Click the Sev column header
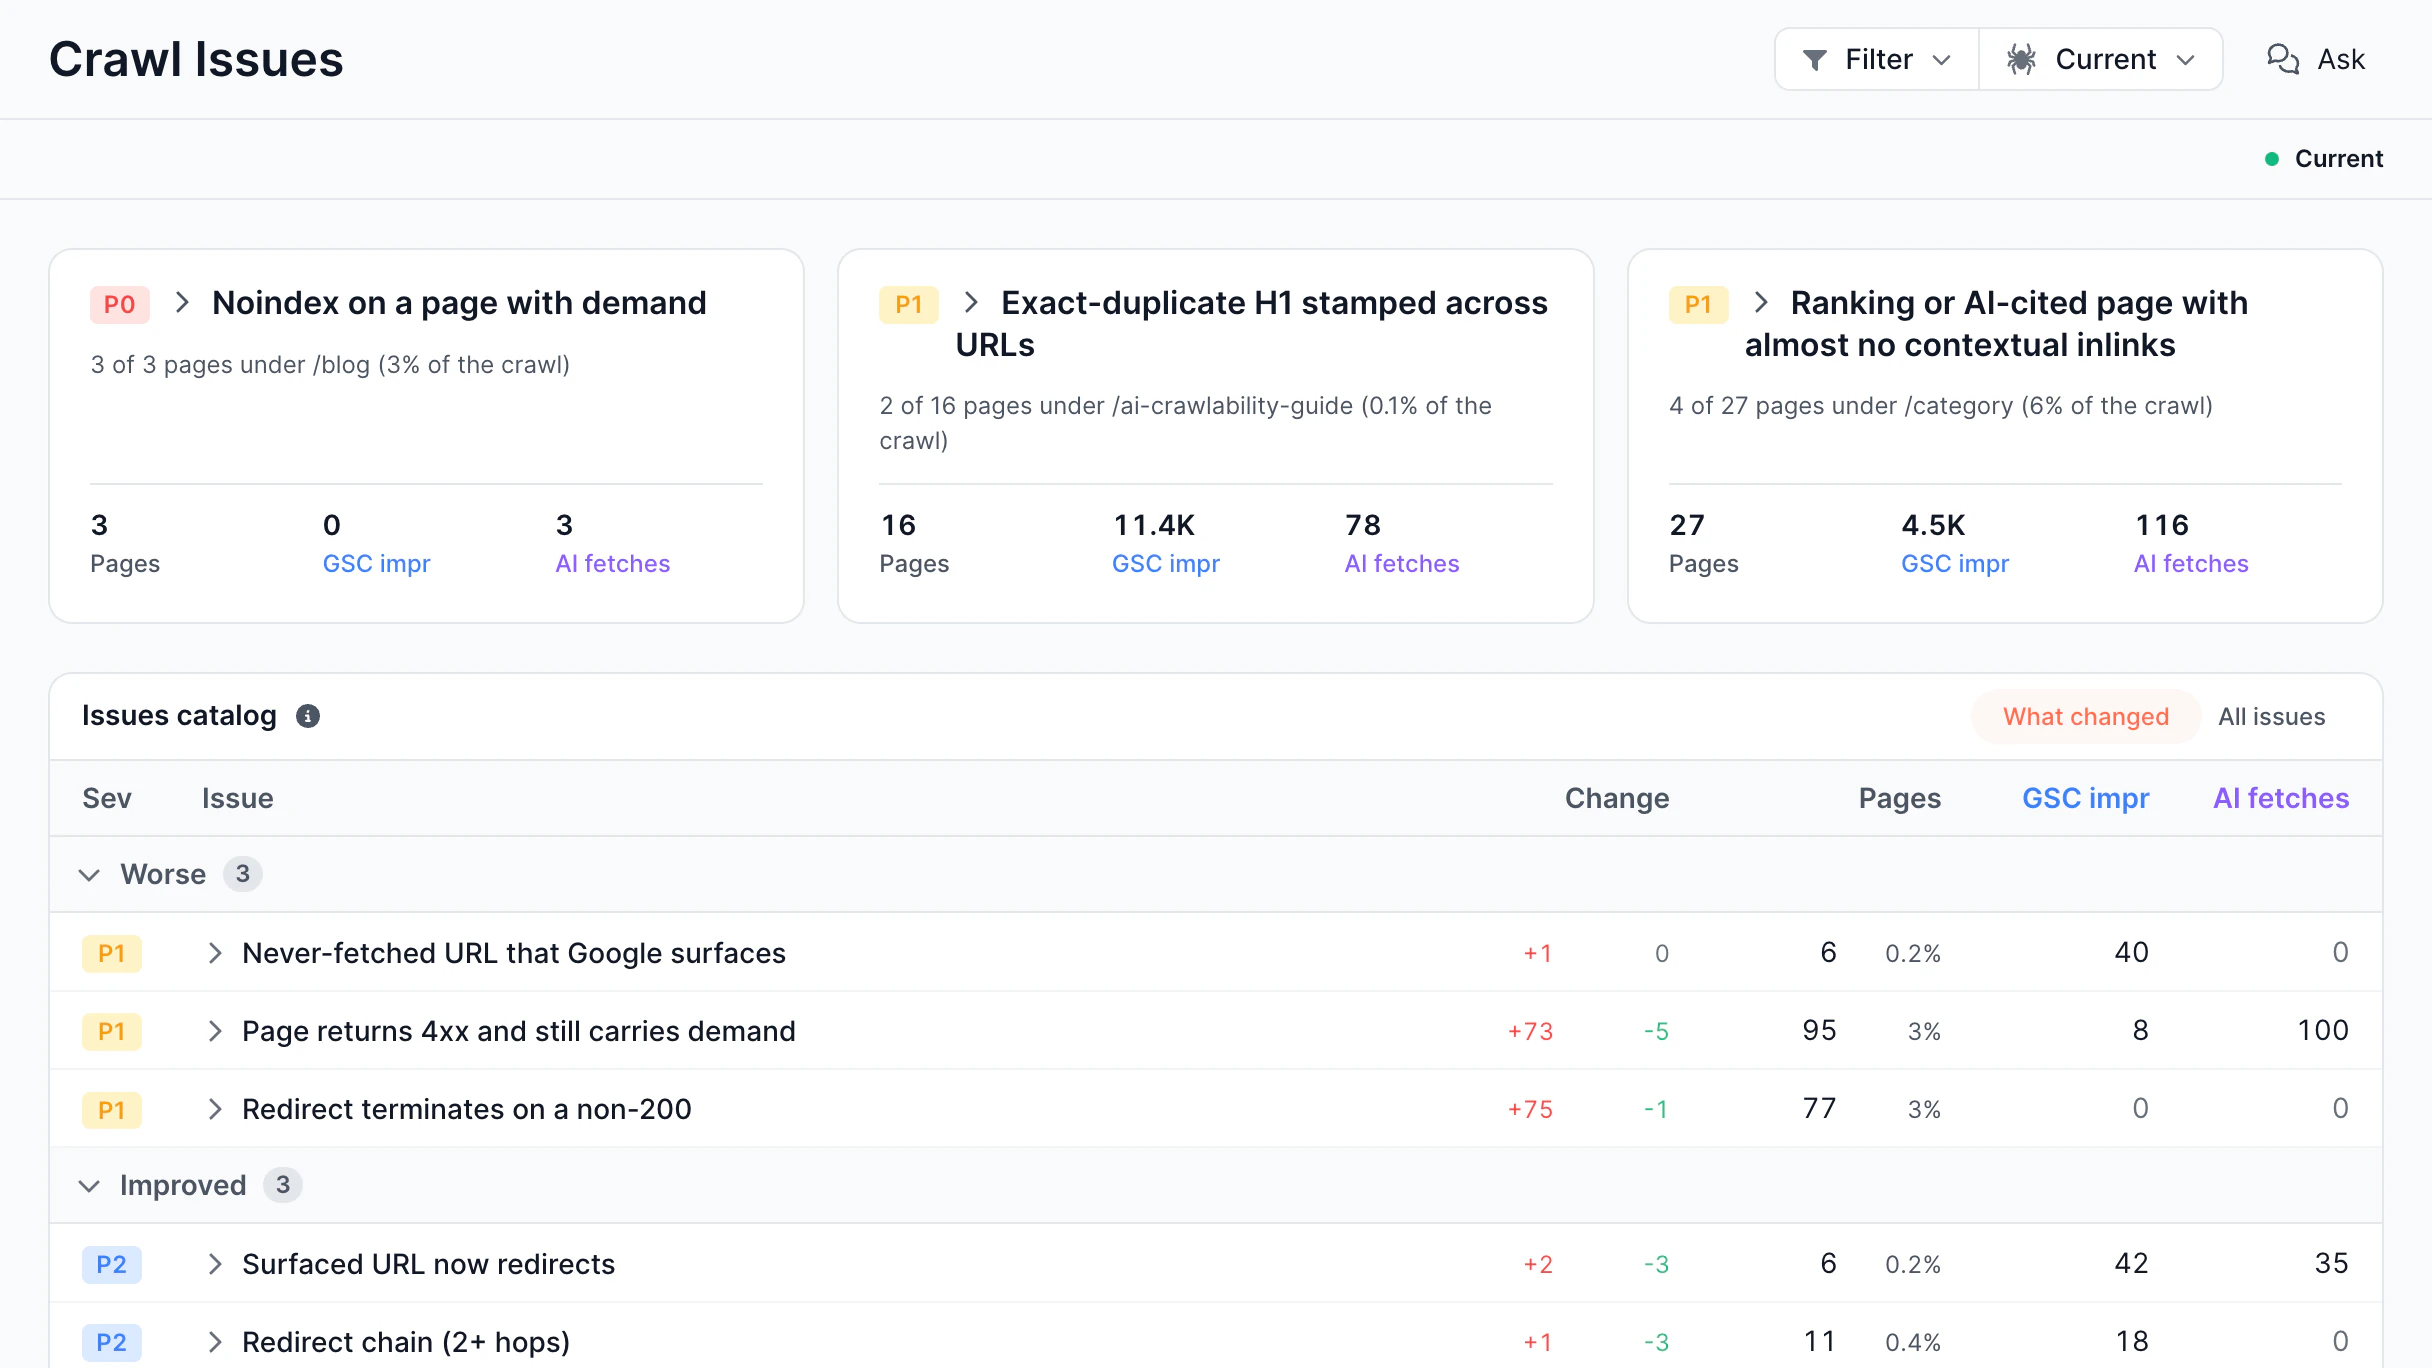 tap(107, 798)
